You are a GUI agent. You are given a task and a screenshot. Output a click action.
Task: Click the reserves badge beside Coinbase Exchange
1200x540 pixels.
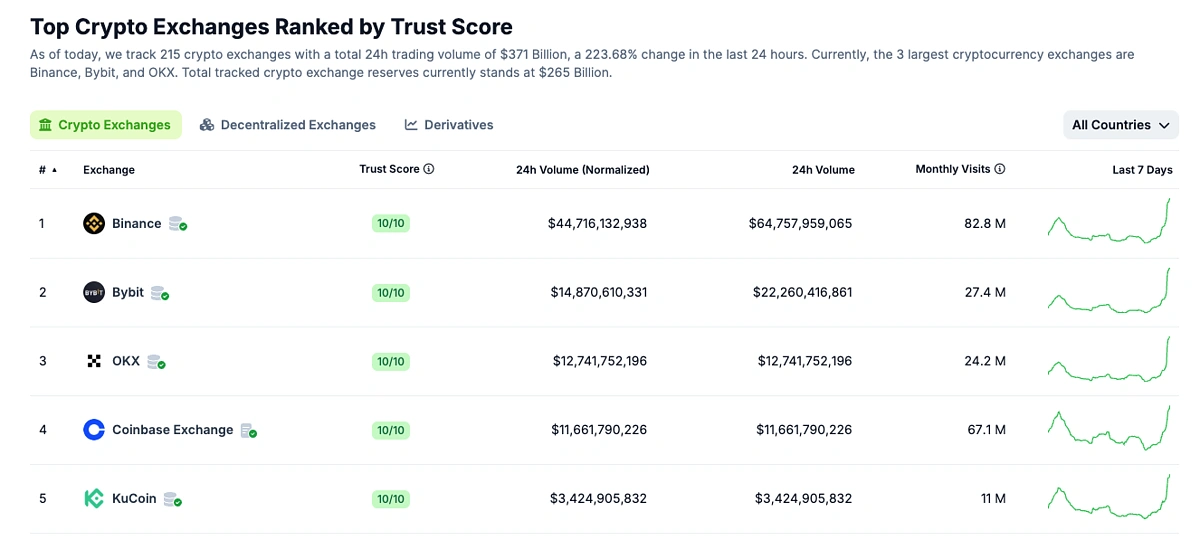(x=249, y=431)
